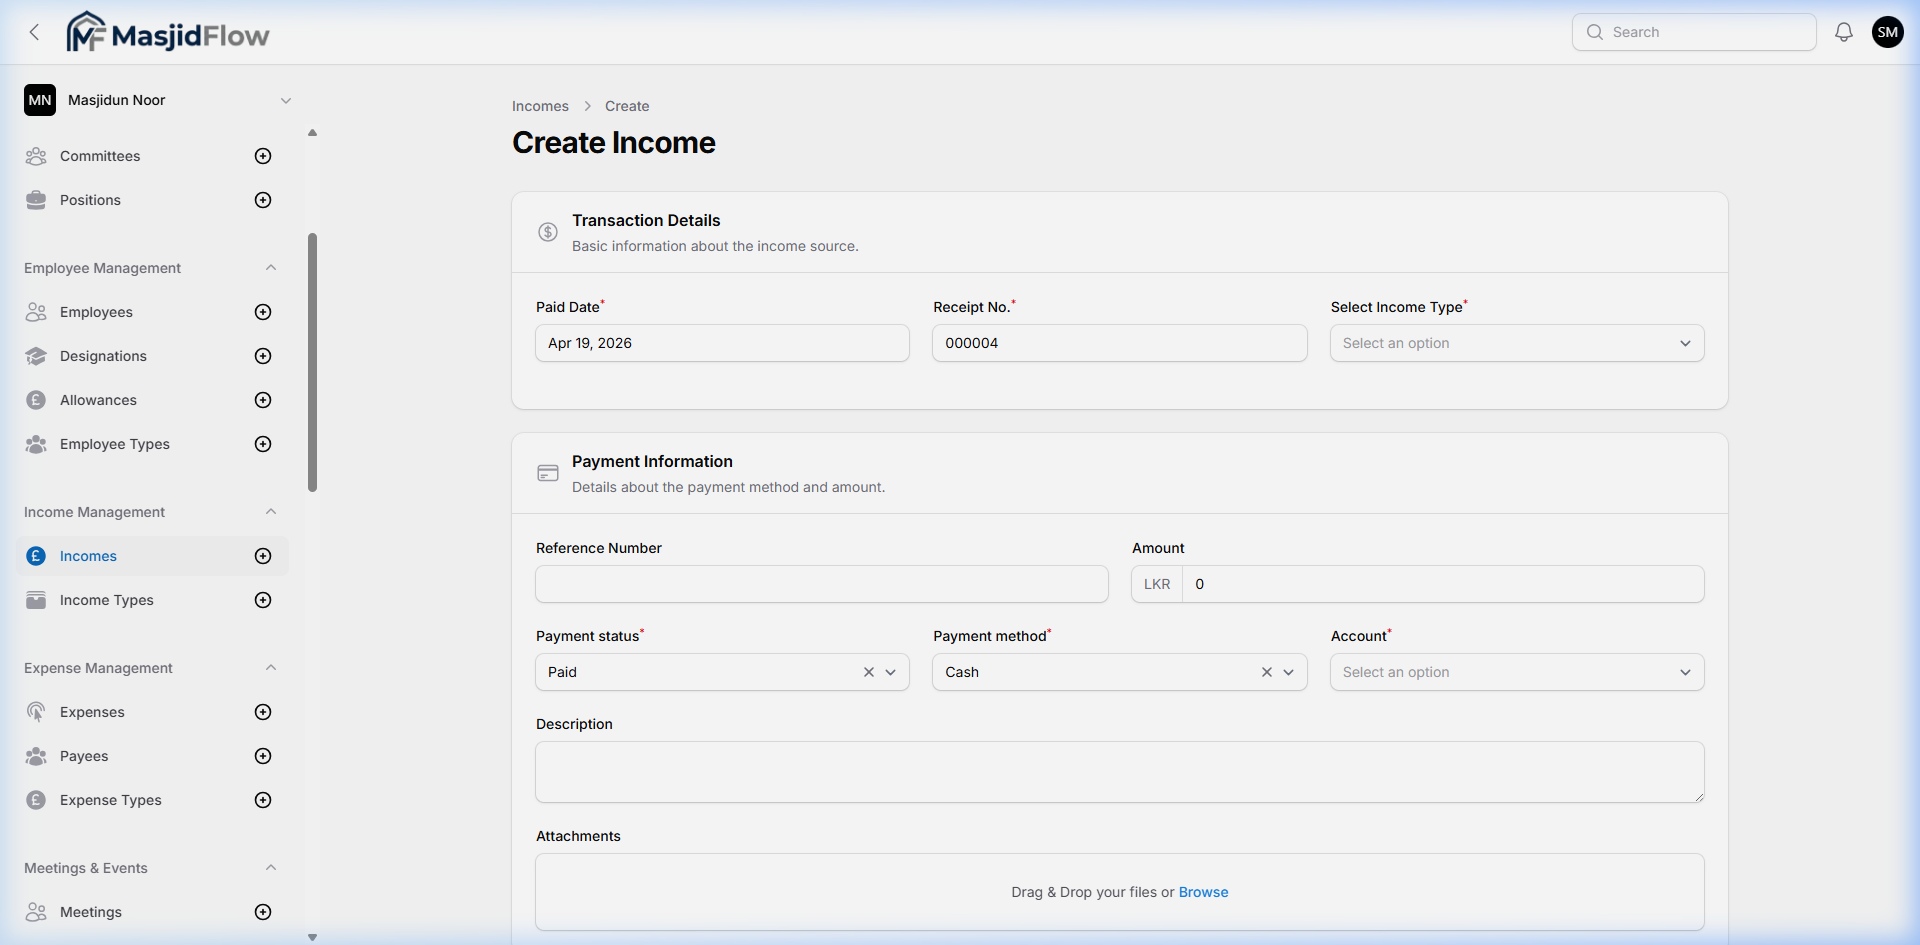Image resolution: width=1920 pixels, height=945 pixels.
Task: Click the MasjidFlow logo
Action: tap(167, 31)
